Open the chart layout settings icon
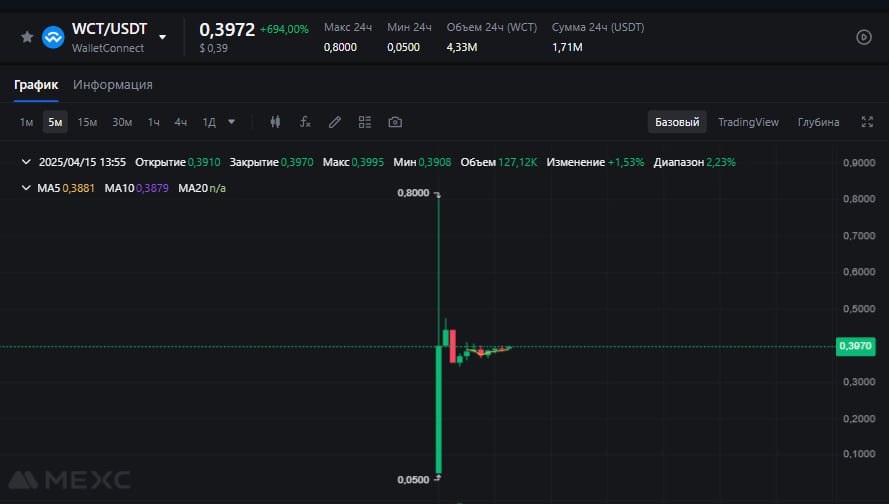The image size is (889, 504). (x=365, y=122)
